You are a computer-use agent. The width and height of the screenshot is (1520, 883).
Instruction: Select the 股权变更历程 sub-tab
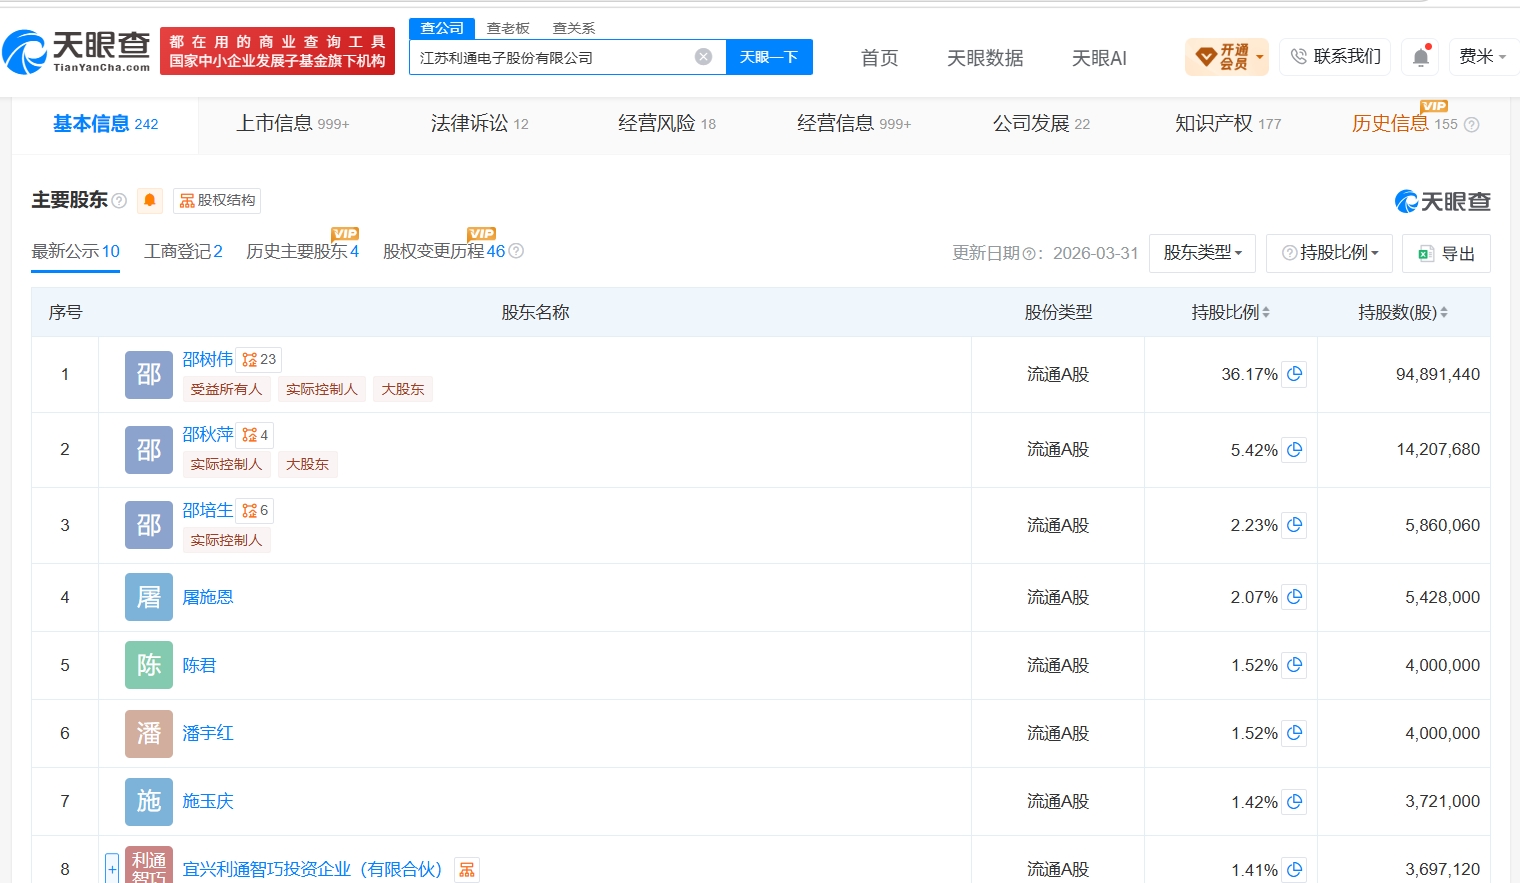click(x=444, y=251)
